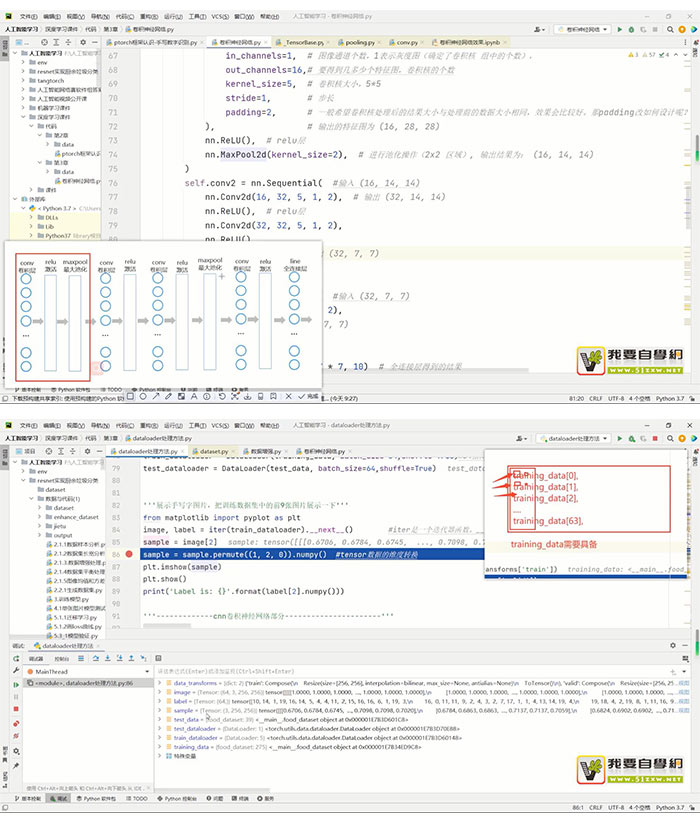Click red Stop icon in lower window toolbar
The image size is (700, 822).
[655, 438]
